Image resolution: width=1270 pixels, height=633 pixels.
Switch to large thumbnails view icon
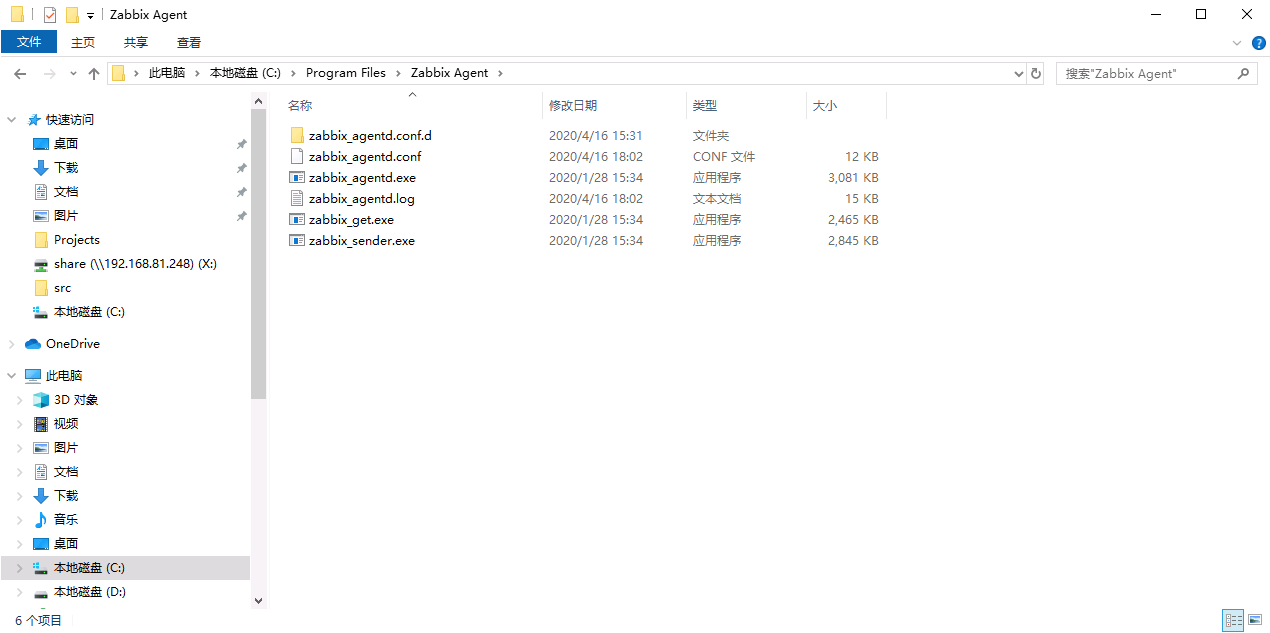[x=1254, y=621]
